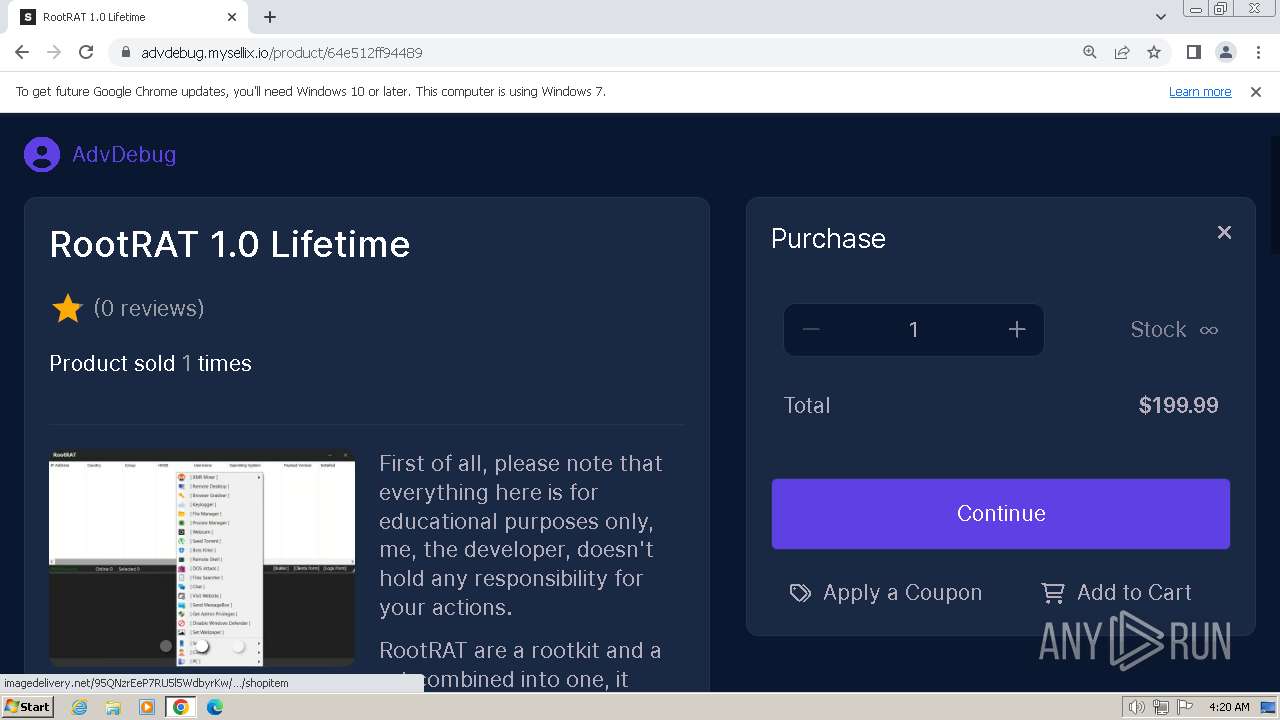
Task: Click the $199.99 total price
Action: pos(1178,405)
